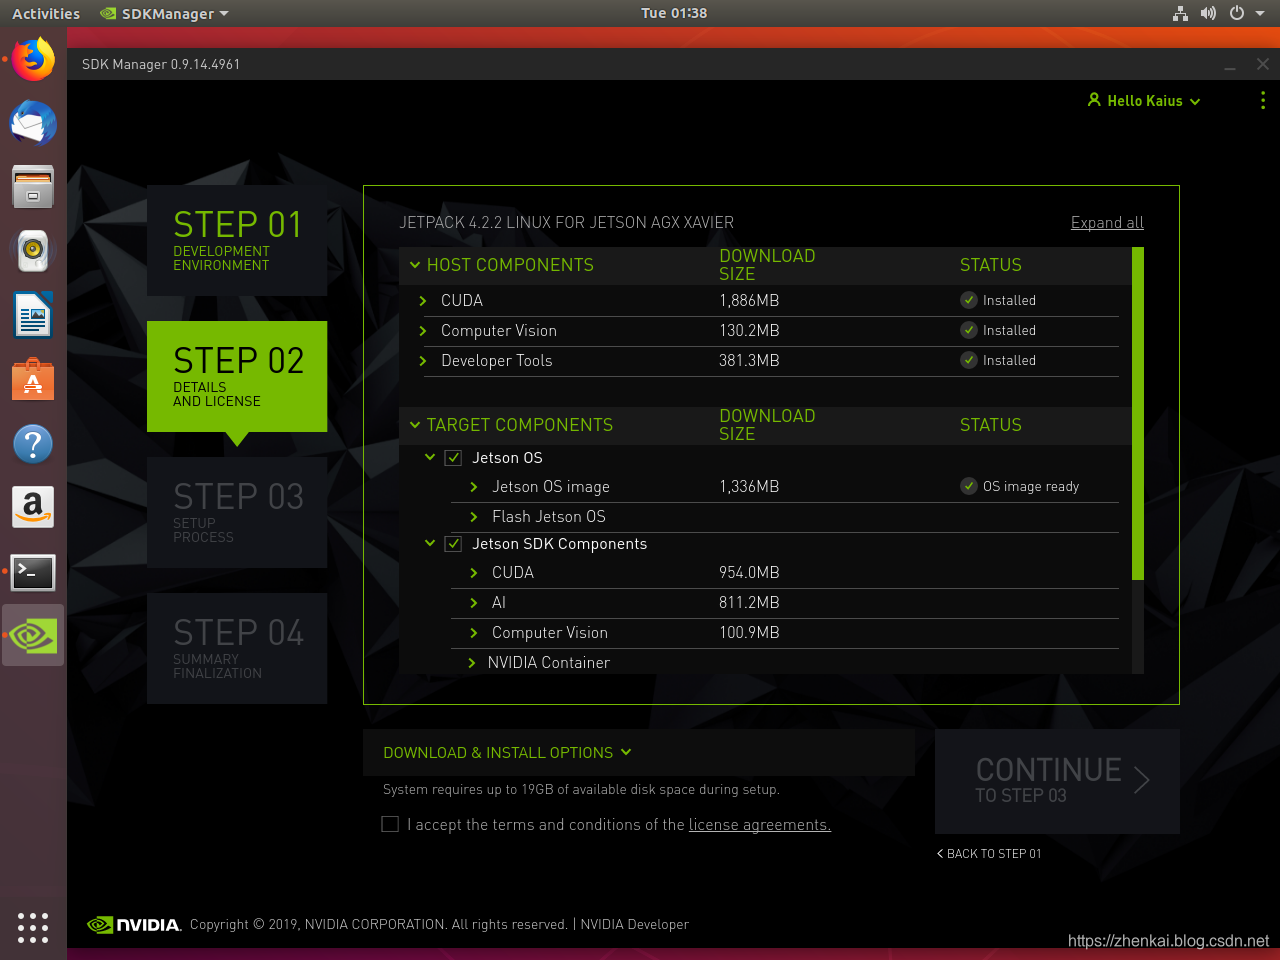Open Amazon launcher in dock

(x=33, y=507)
